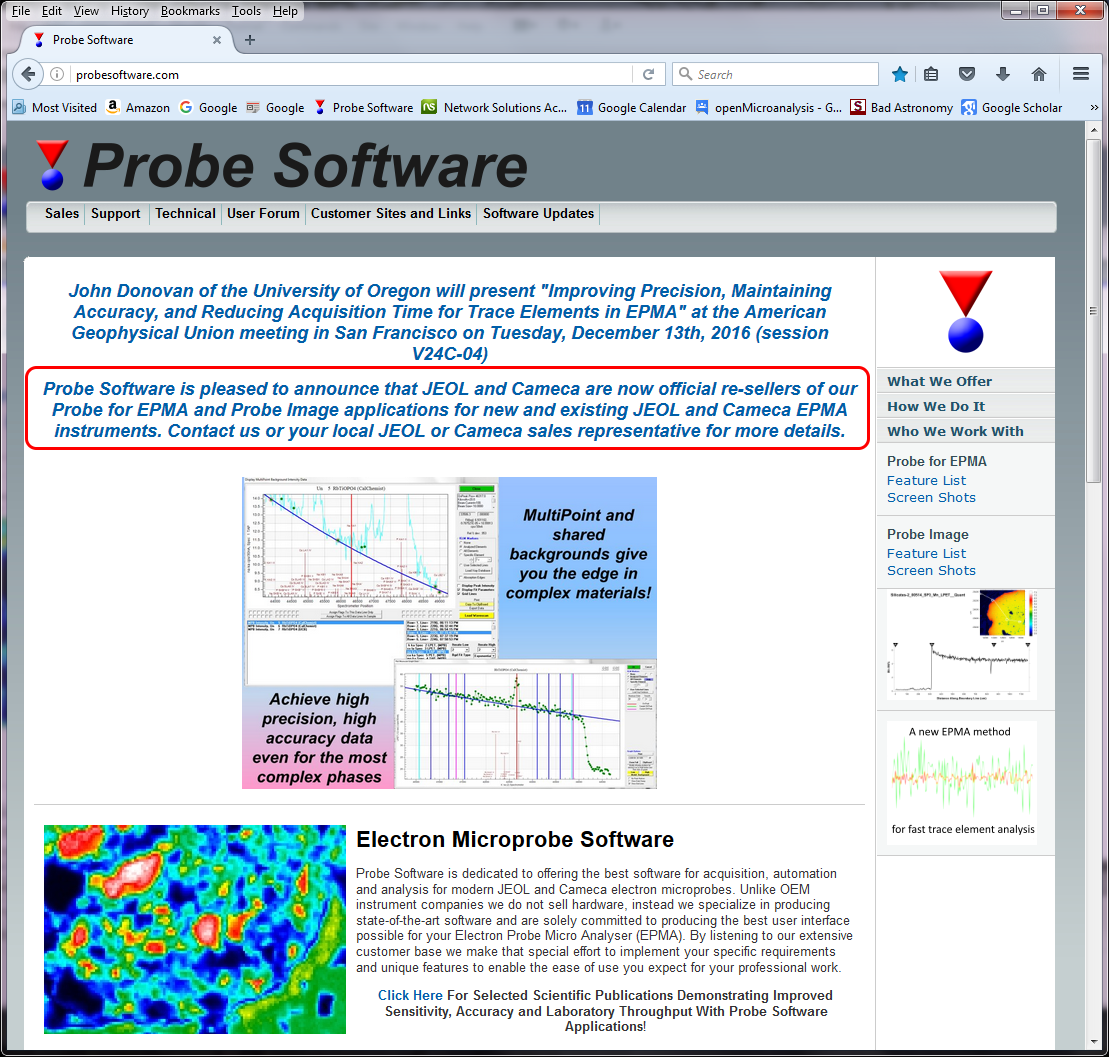This screenshot has width=1109, height=1057.
Task: Expand the bookmarks toolbar overflow chevron
Action: [1094, 108]
